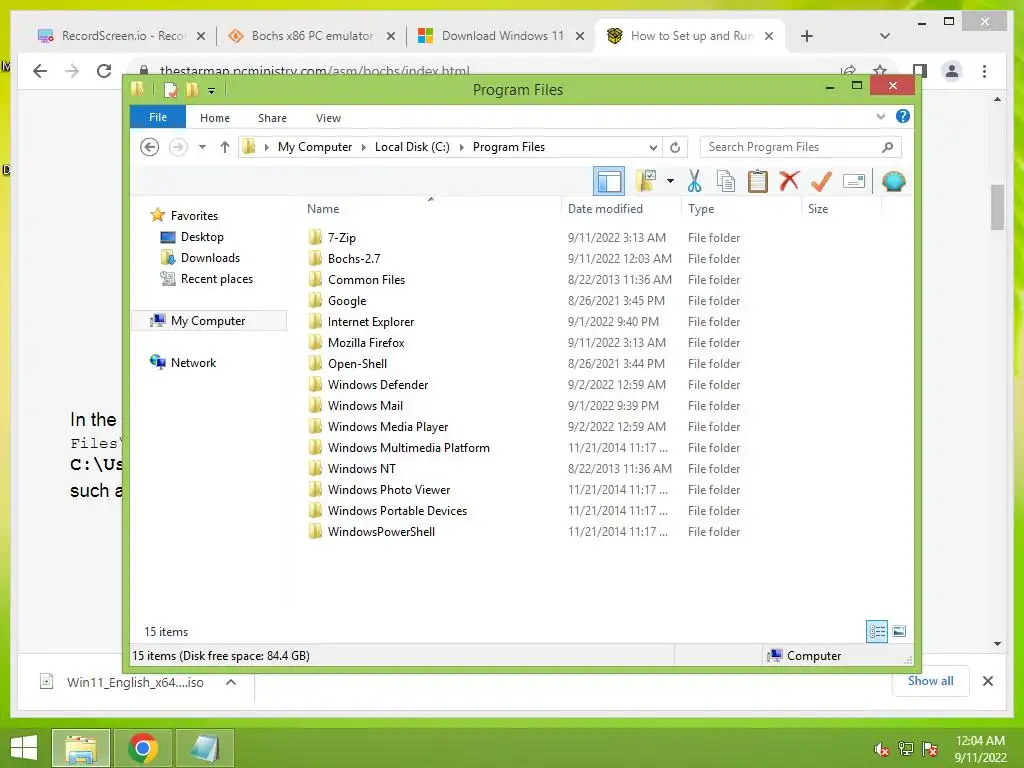Image resolution: width=1024 pixels, height=768 pixels.
Task: Refresh the Program Files folder view
Action: pos(675,148)
